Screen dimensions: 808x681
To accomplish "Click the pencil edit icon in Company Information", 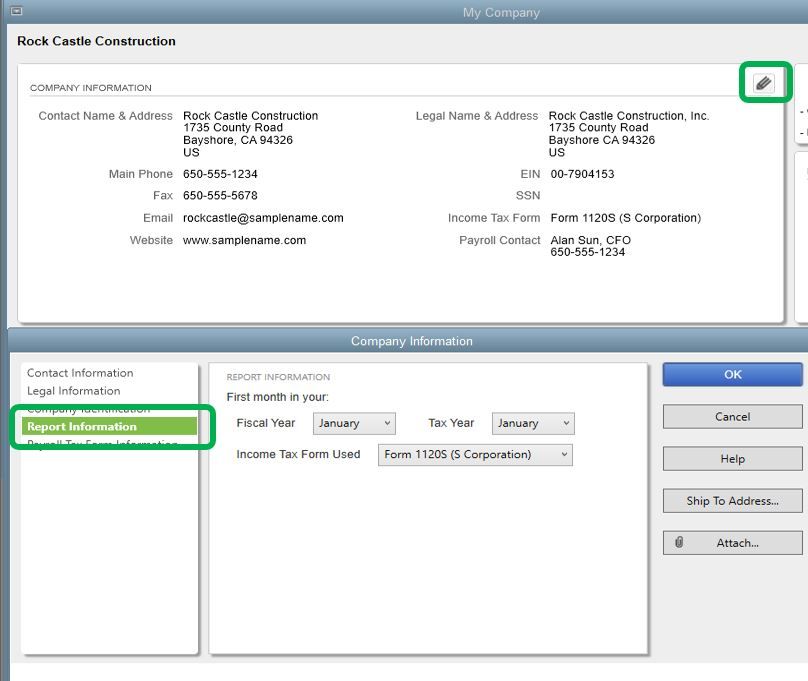I will coord(763,83).
